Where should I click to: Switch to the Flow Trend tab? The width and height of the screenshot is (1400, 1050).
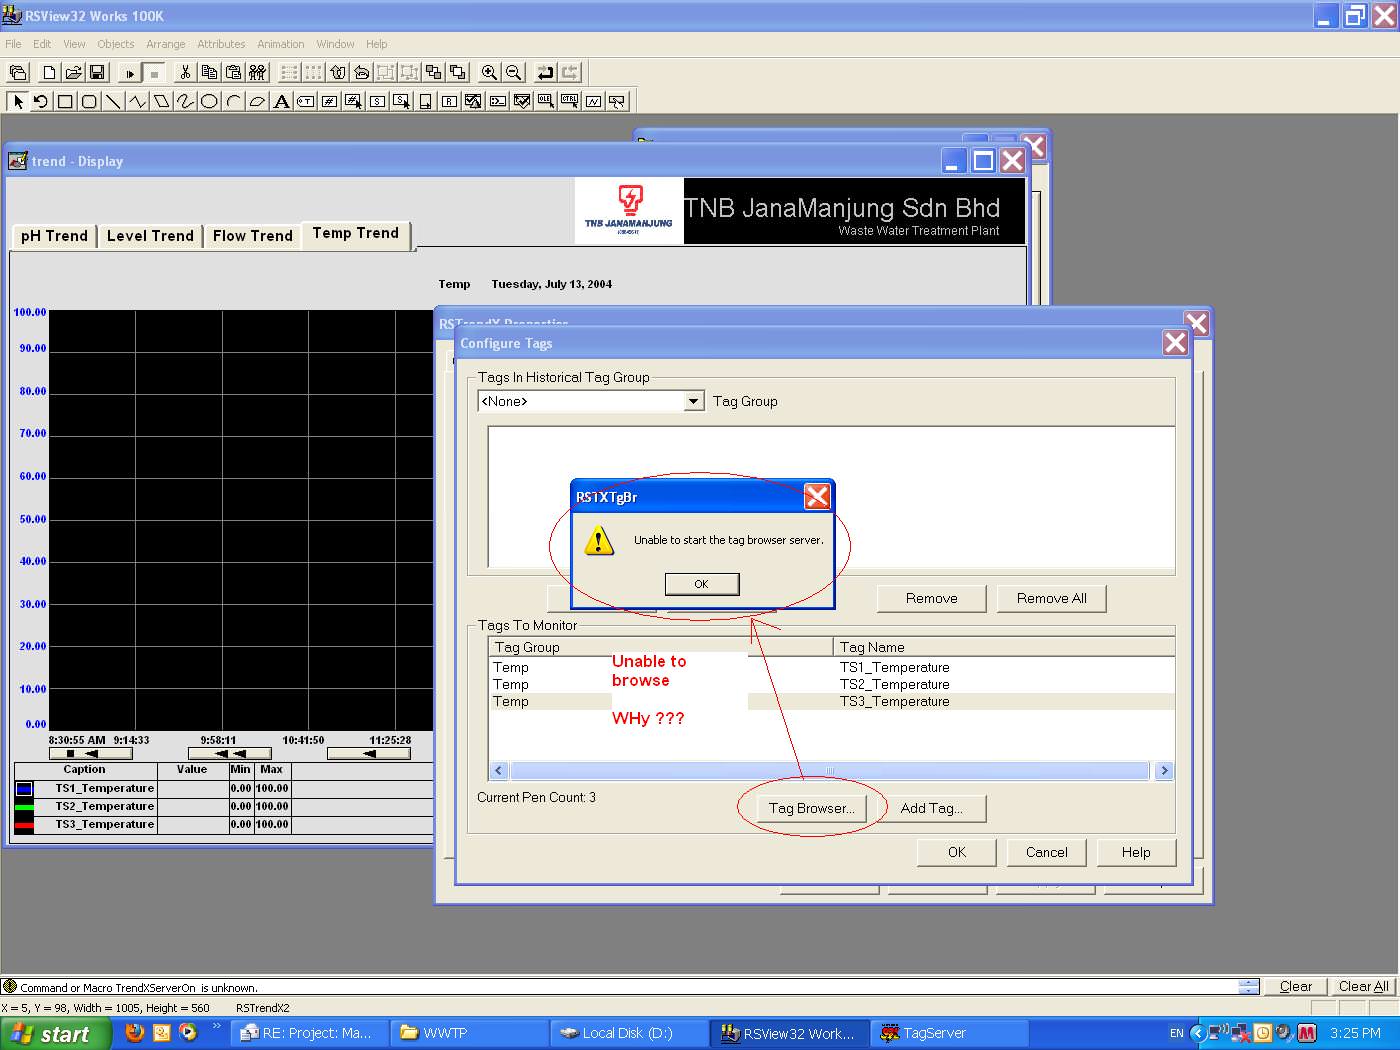pyautogui.click(x=253, y=236)
